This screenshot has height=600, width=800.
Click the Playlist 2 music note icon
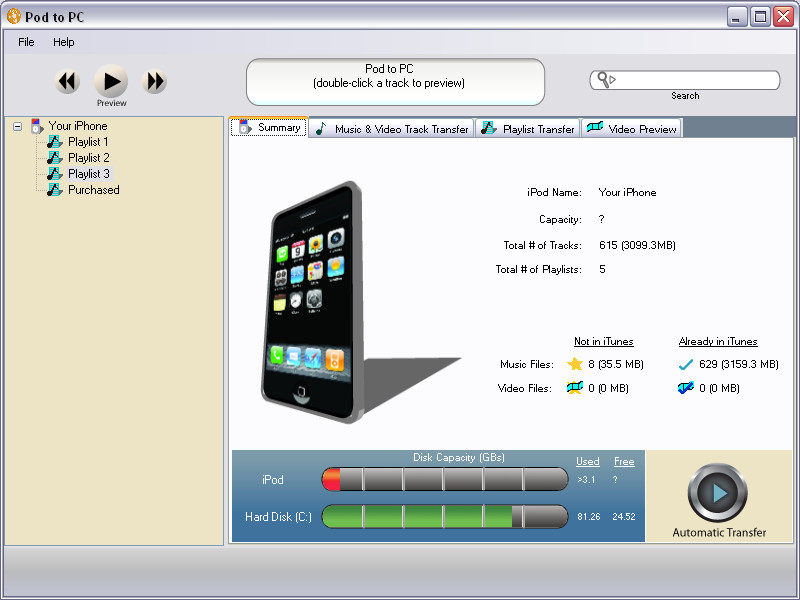click(54, 158)
